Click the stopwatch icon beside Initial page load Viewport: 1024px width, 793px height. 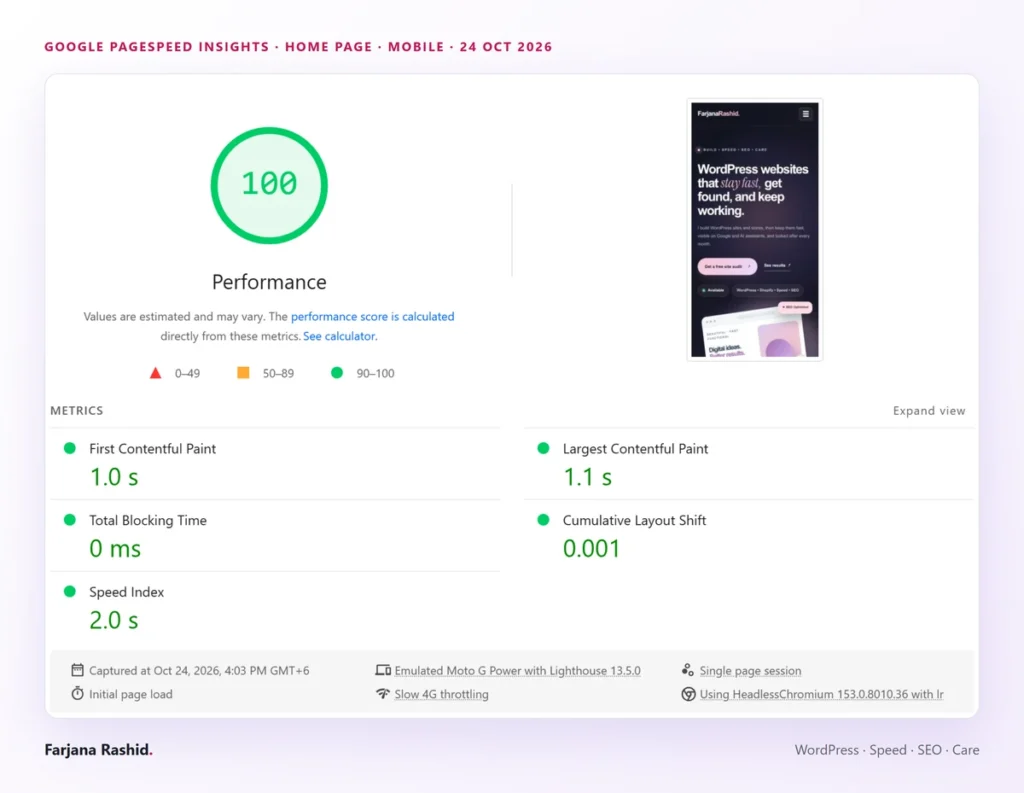(x=77, y=694)
